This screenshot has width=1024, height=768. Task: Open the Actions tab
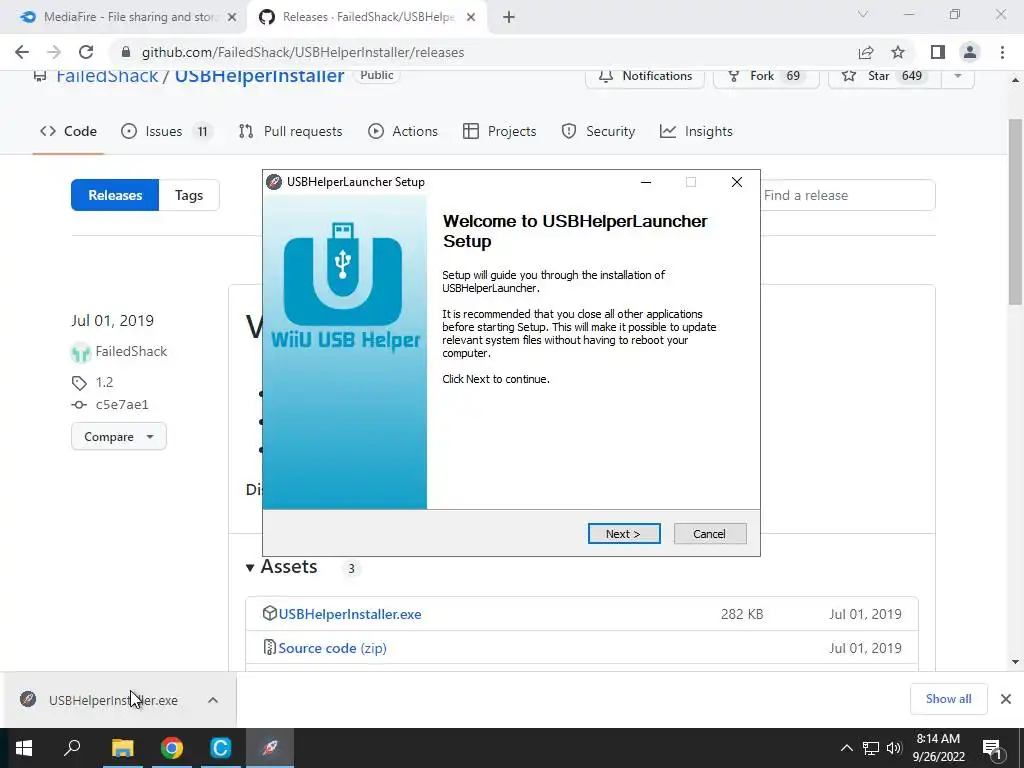coord(403,131)
